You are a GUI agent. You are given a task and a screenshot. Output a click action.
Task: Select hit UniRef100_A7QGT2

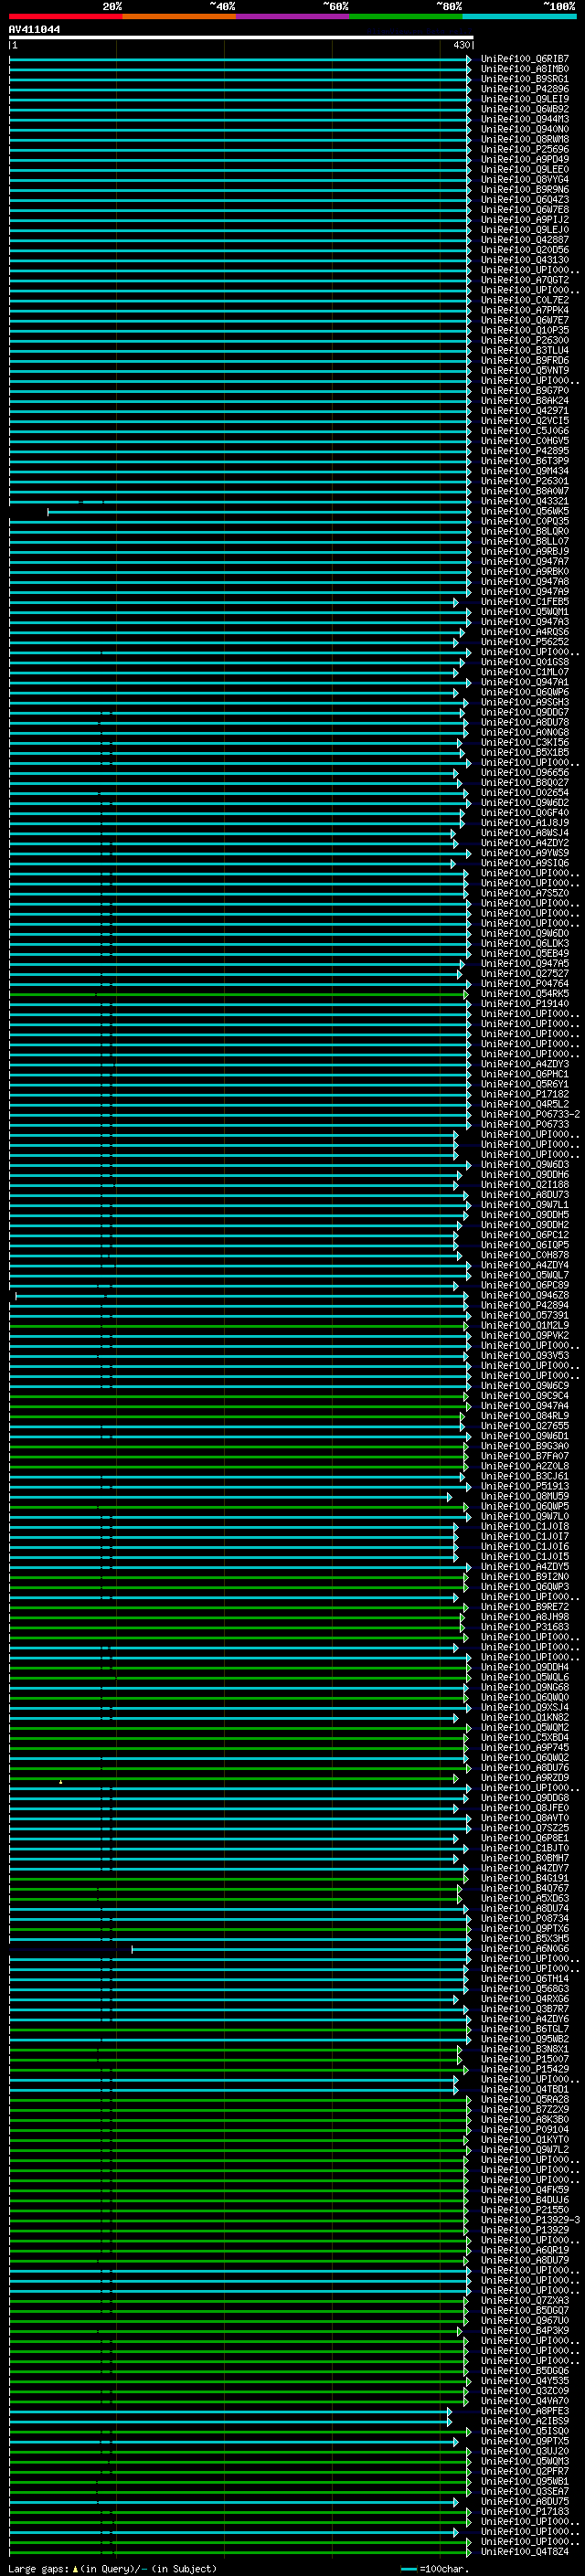coord(524,280)
